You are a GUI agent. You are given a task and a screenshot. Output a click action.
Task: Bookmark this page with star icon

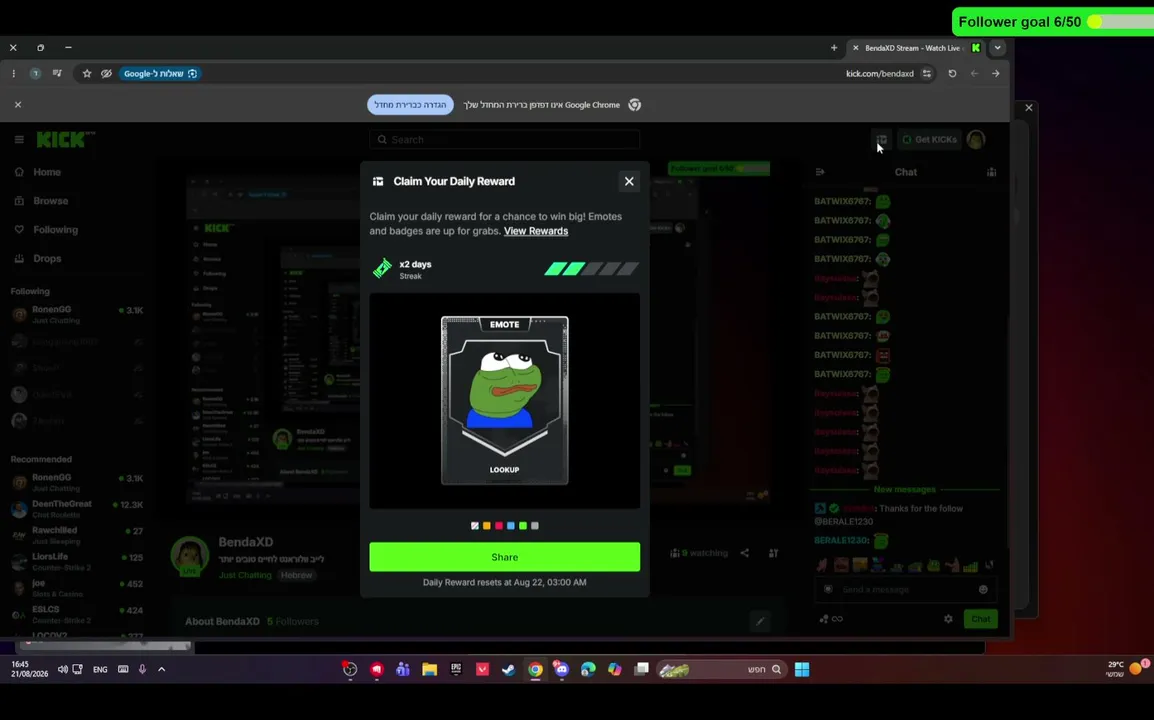pyautogui.click(x=87, y=74)
